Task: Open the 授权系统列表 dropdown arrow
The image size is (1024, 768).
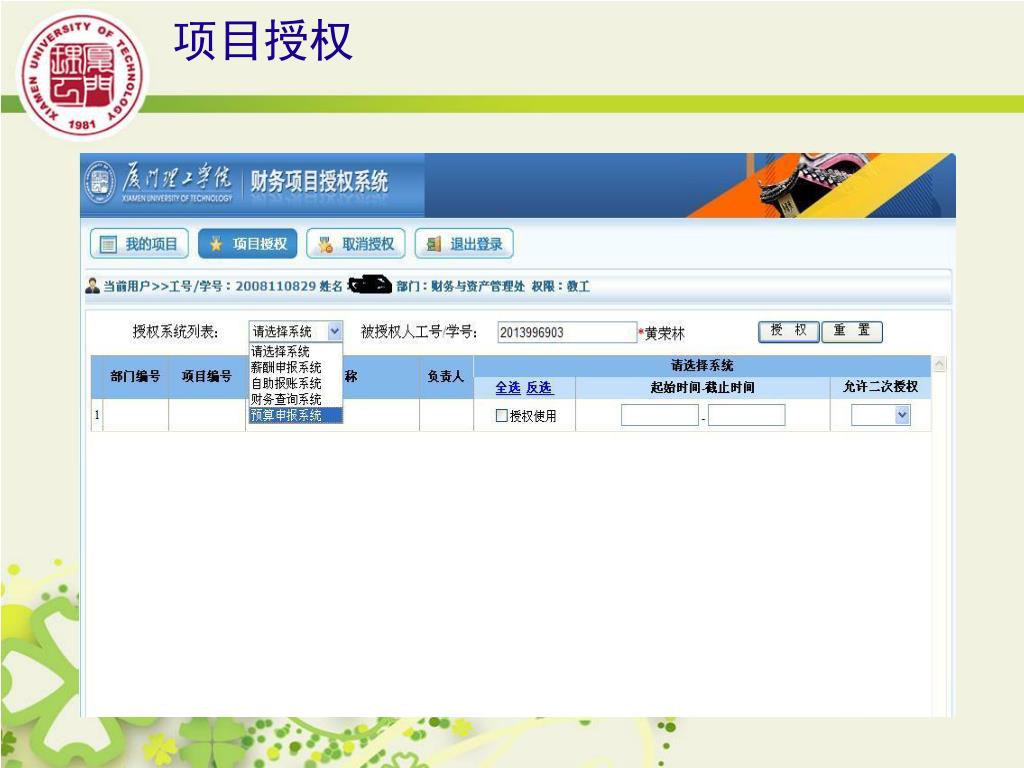Action: click(334, 331)
